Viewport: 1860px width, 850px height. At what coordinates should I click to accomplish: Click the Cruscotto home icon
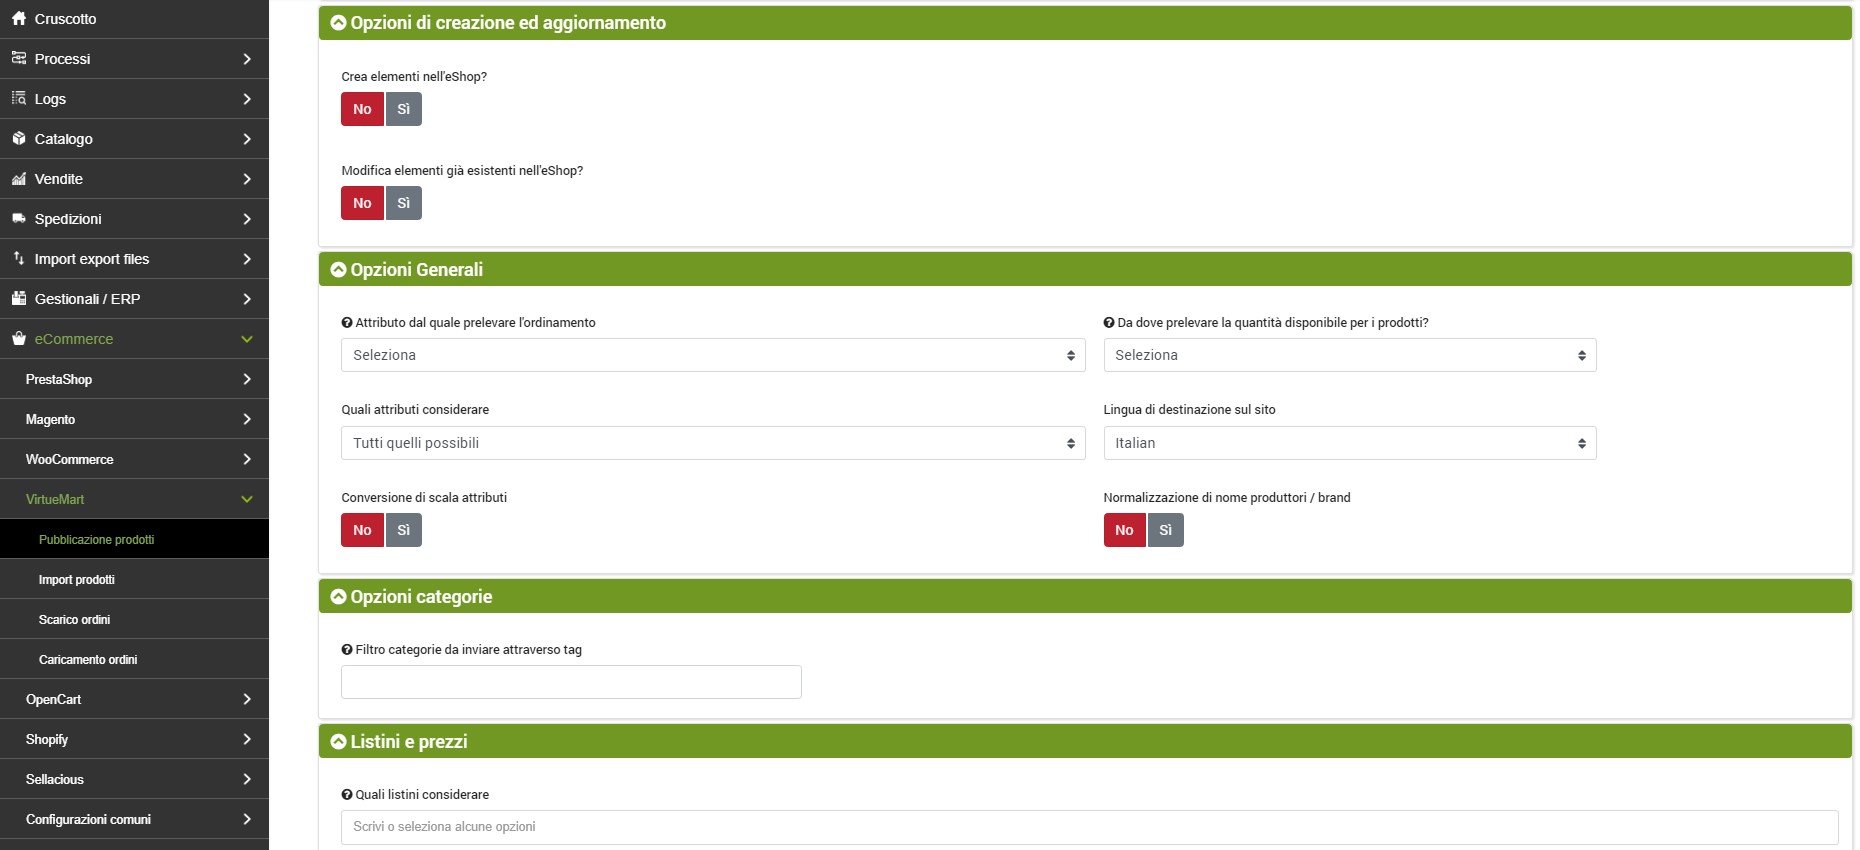point(19,19)
